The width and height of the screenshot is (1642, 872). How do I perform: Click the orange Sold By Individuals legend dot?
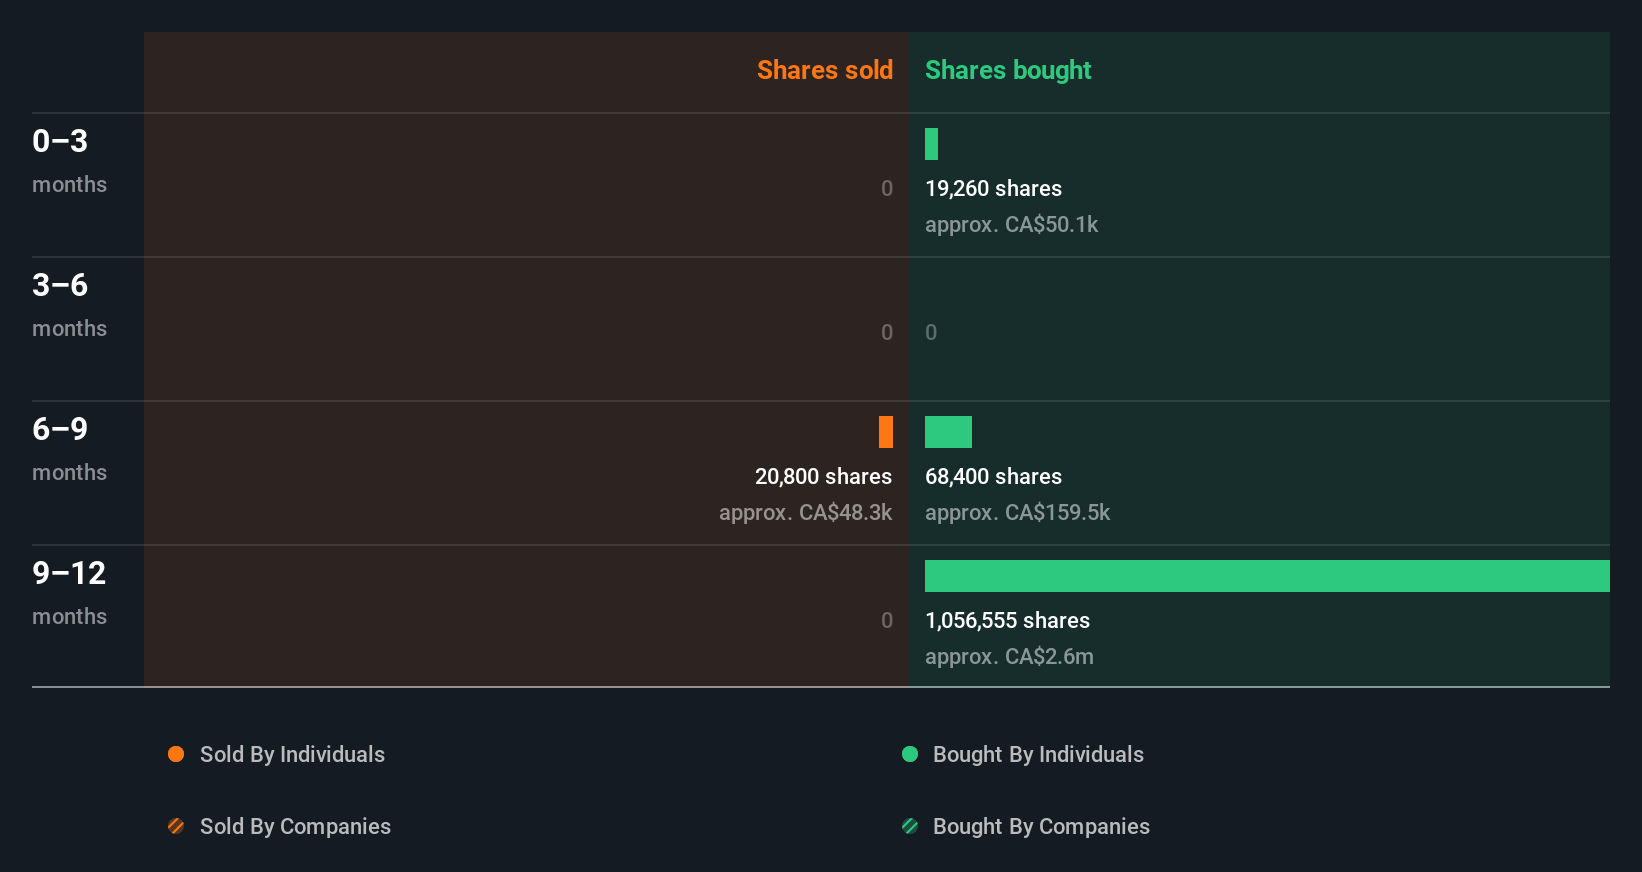point(176,754)
